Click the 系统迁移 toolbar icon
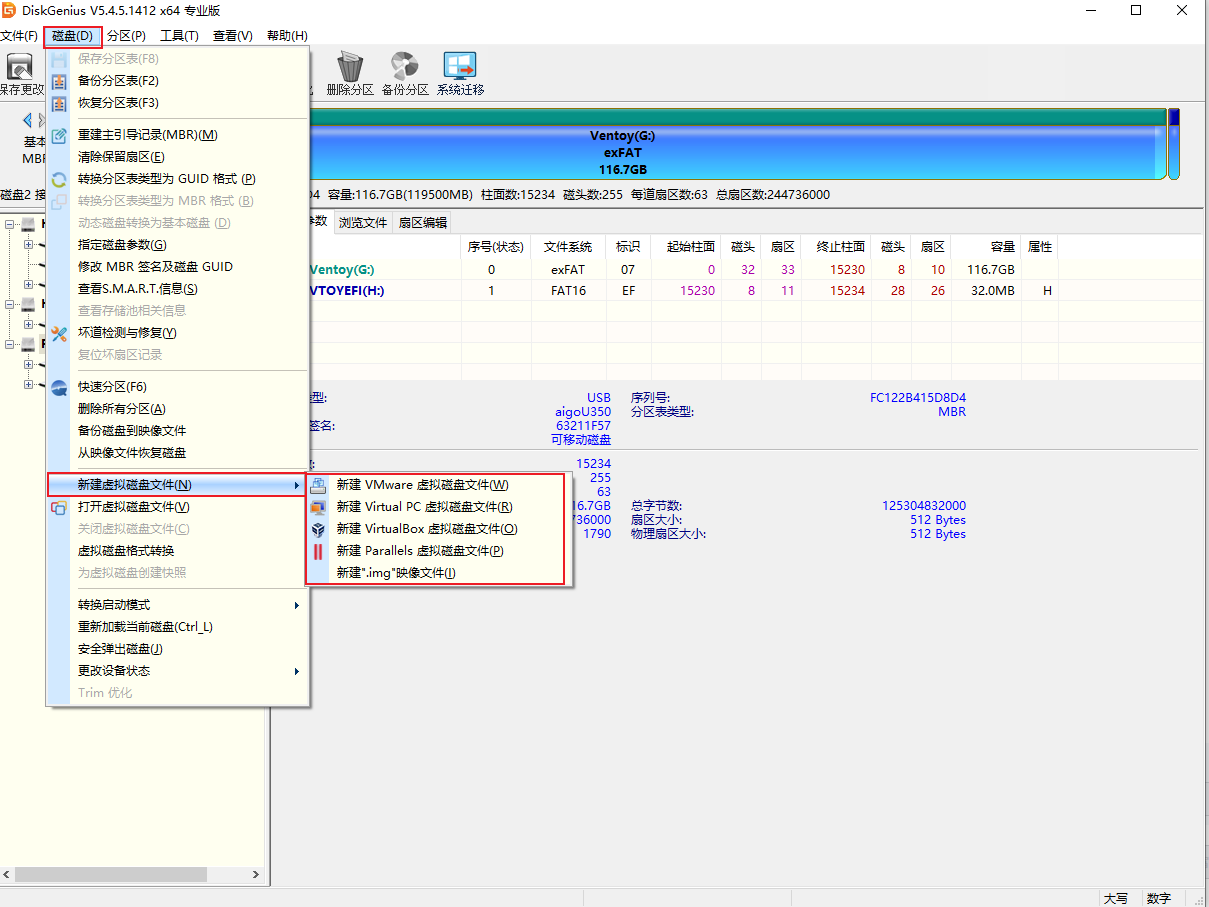This screenshot has height=907, width=1209. coord(460,67)
